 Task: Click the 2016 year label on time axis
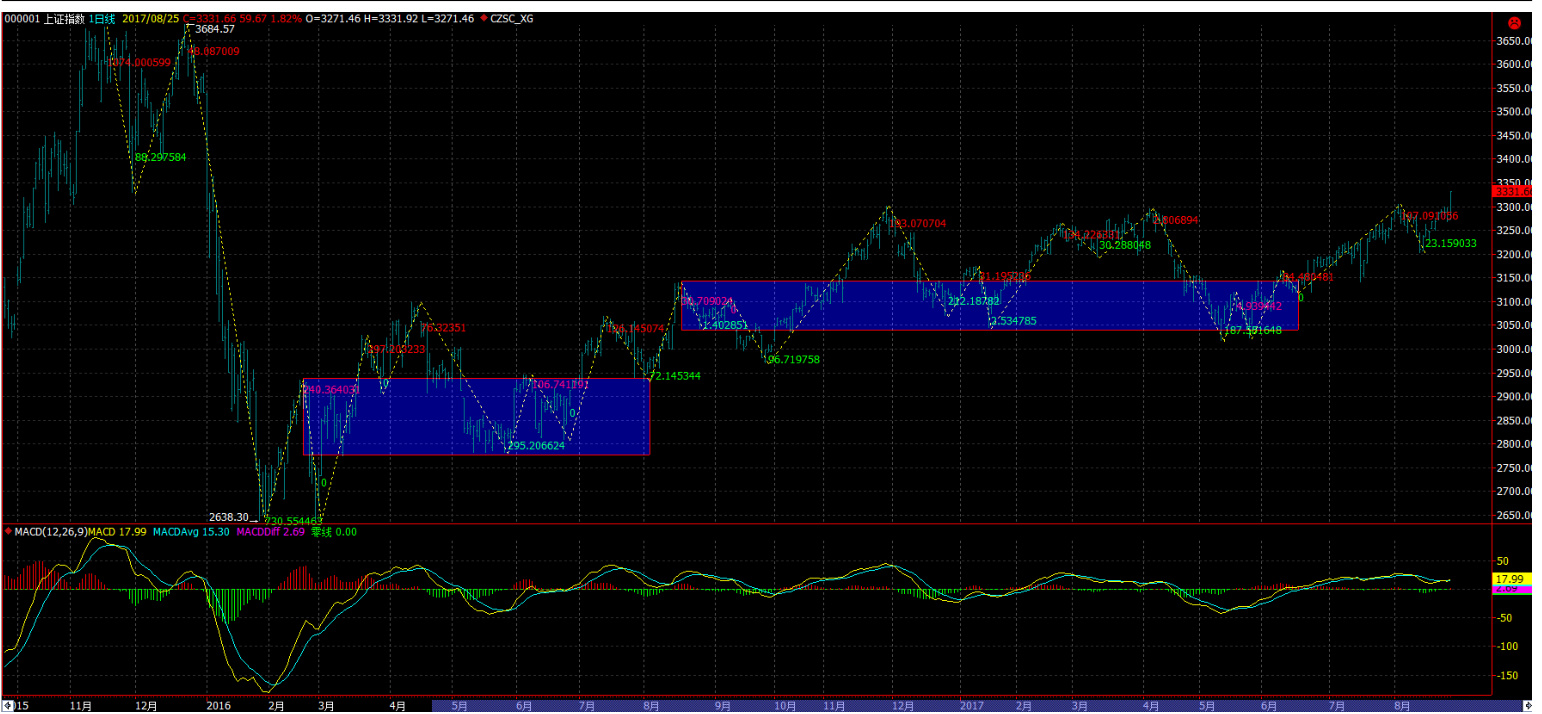218,705
